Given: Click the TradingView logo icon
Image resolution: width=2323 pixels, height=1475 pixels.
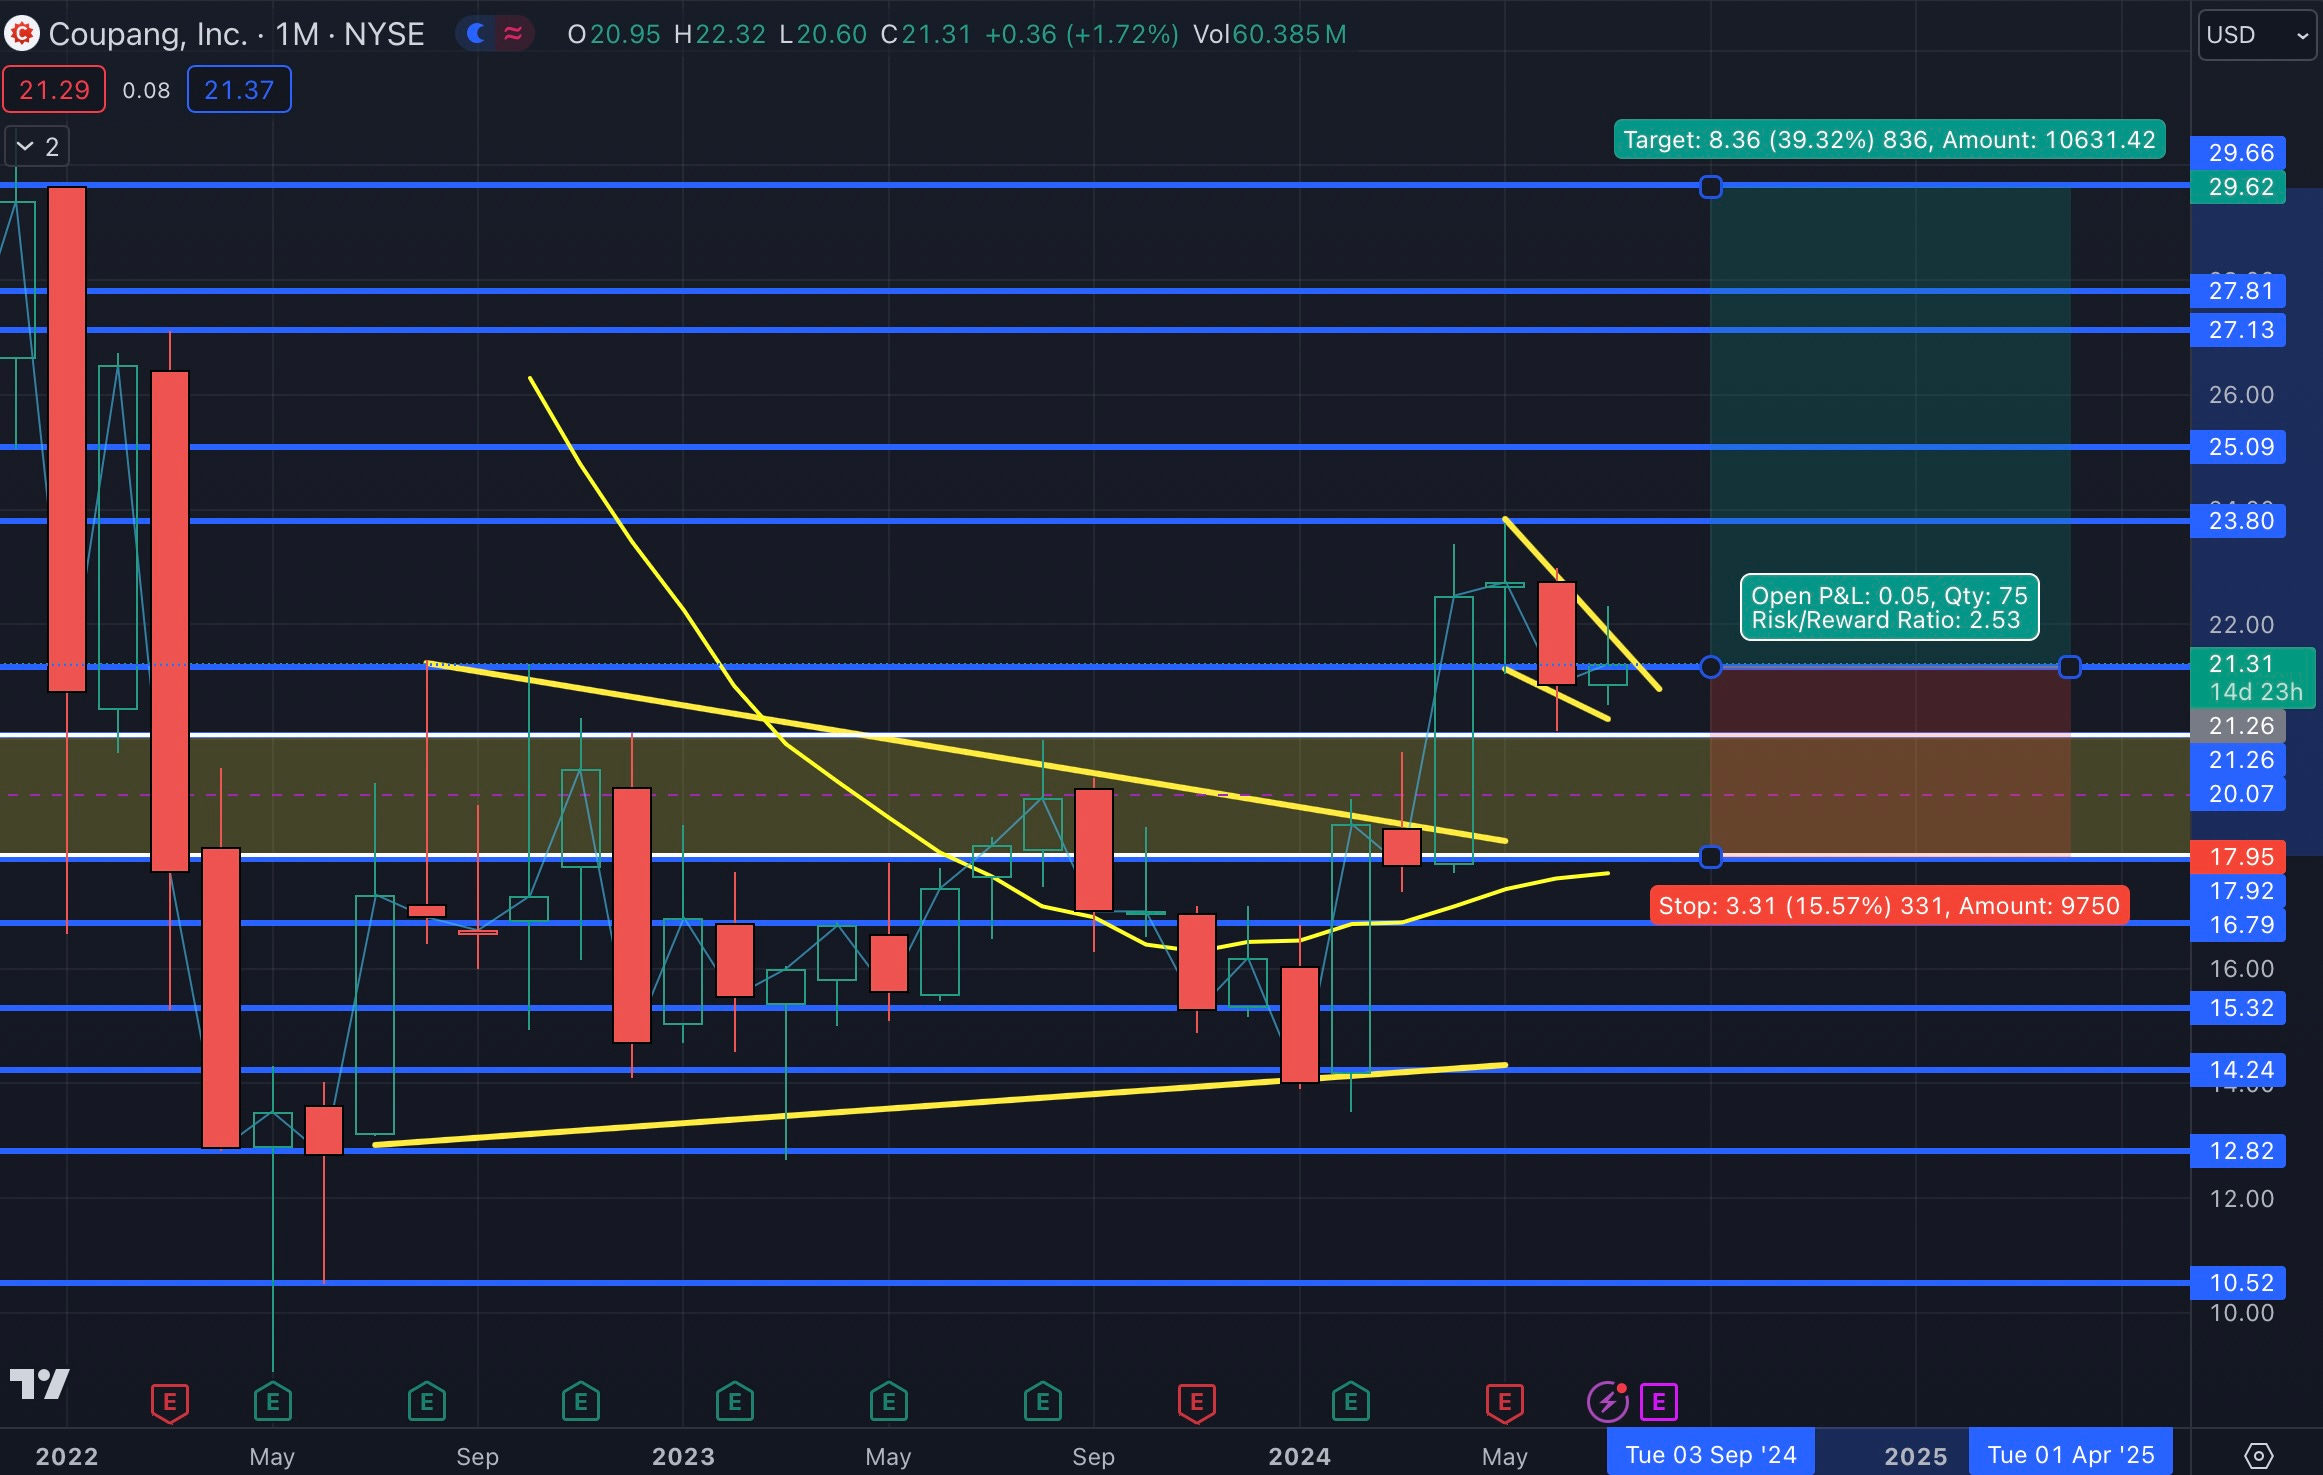Looking at the screenshot, I should [39, 1385].
